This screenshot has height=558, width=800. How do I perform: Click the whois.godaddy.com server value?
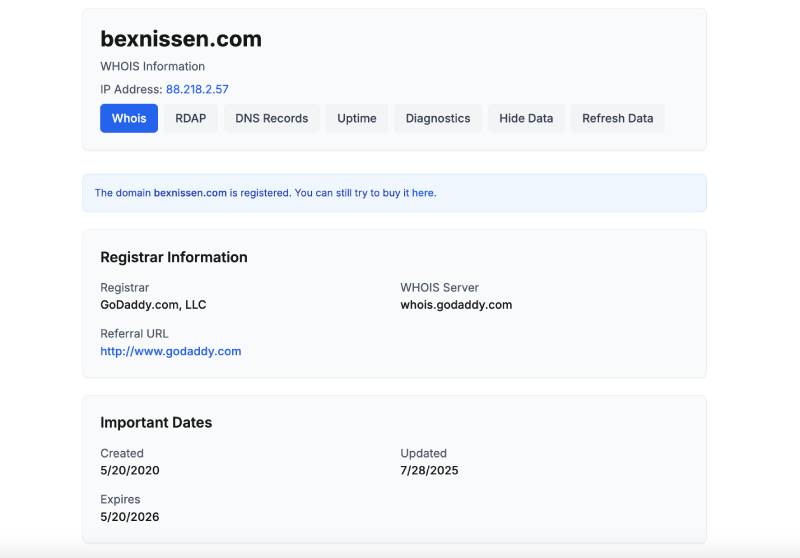[x=456, y=305]
